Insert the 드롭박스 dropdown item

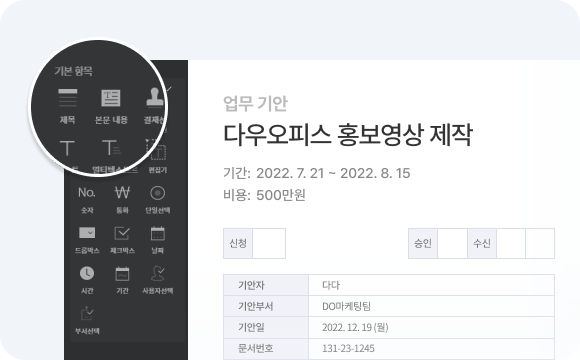(x=87, y=240)
